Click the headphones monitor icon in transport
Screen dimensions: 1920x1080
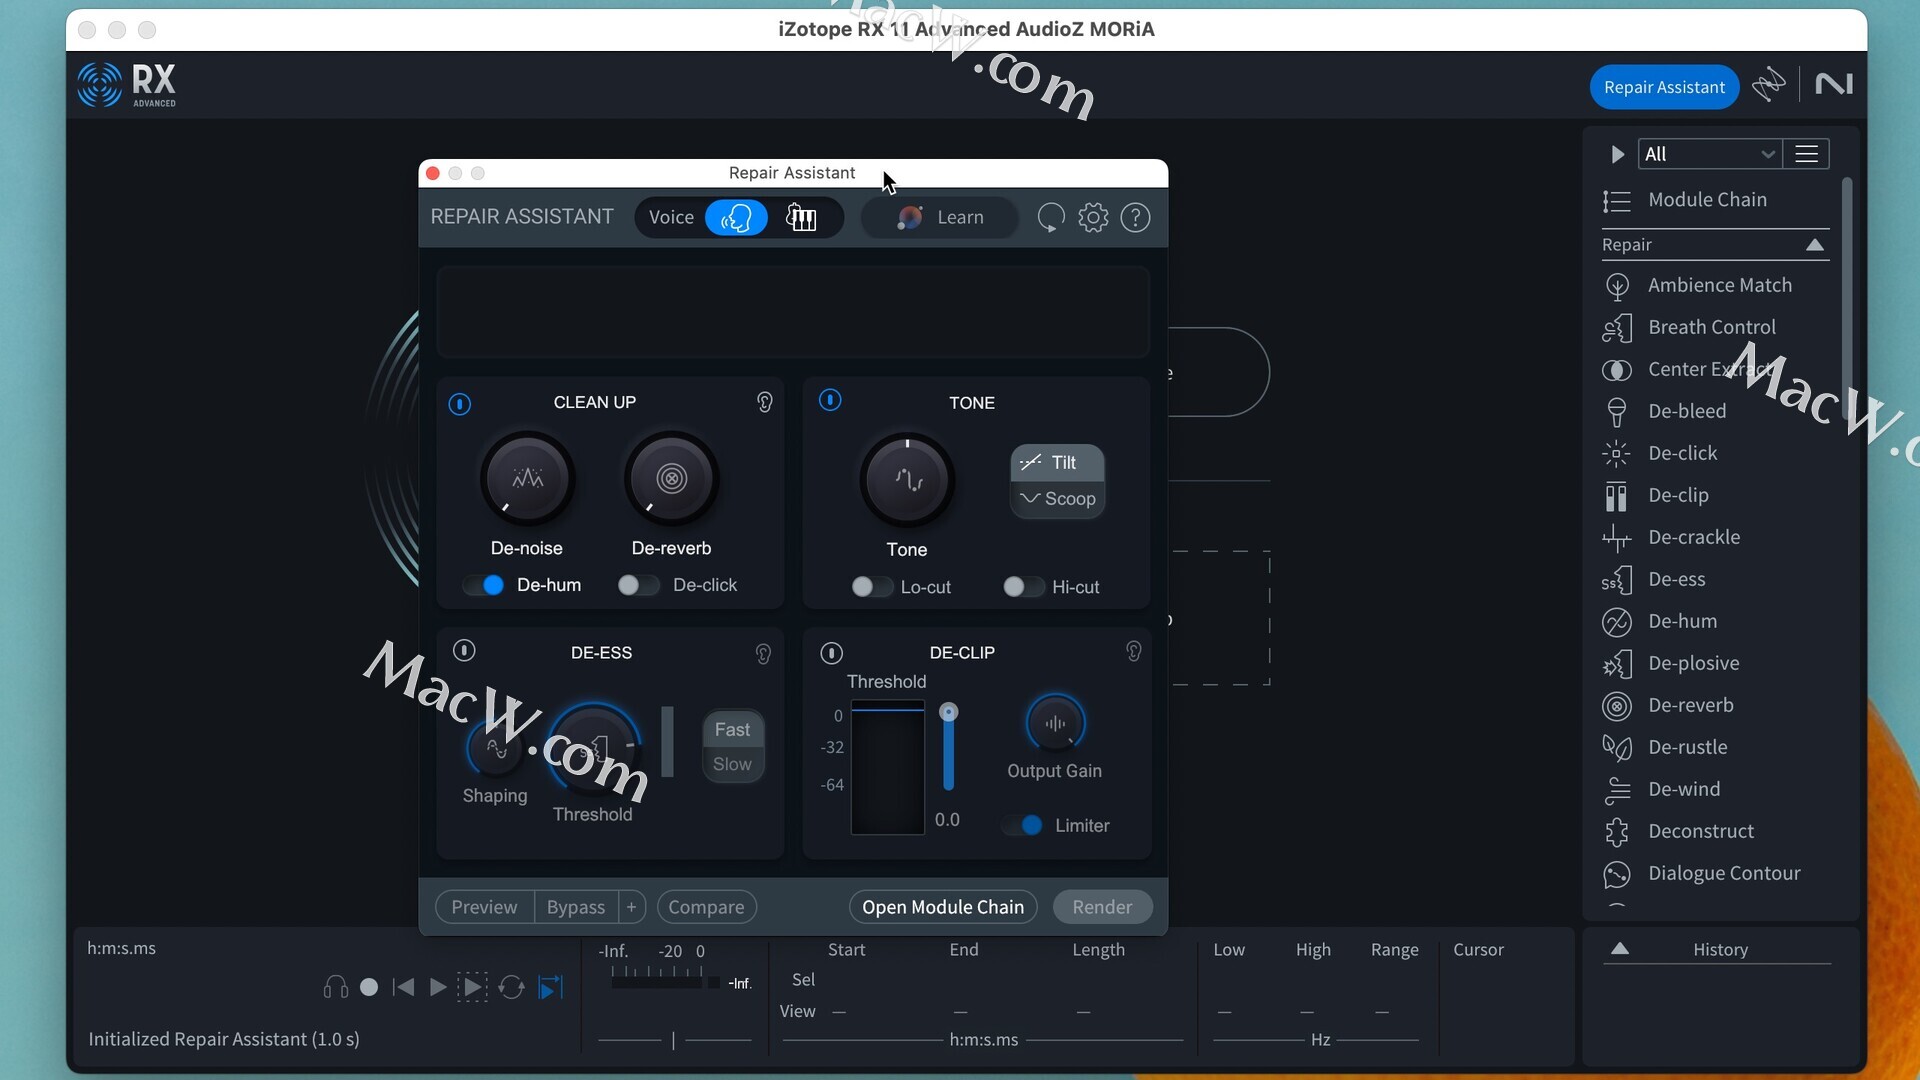click(336, 988)
